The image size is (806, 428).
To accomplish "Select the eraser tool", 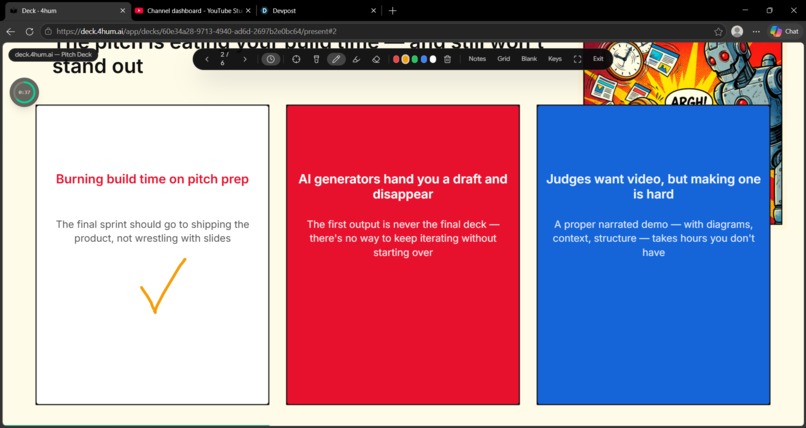I will (x=376, y=59).
